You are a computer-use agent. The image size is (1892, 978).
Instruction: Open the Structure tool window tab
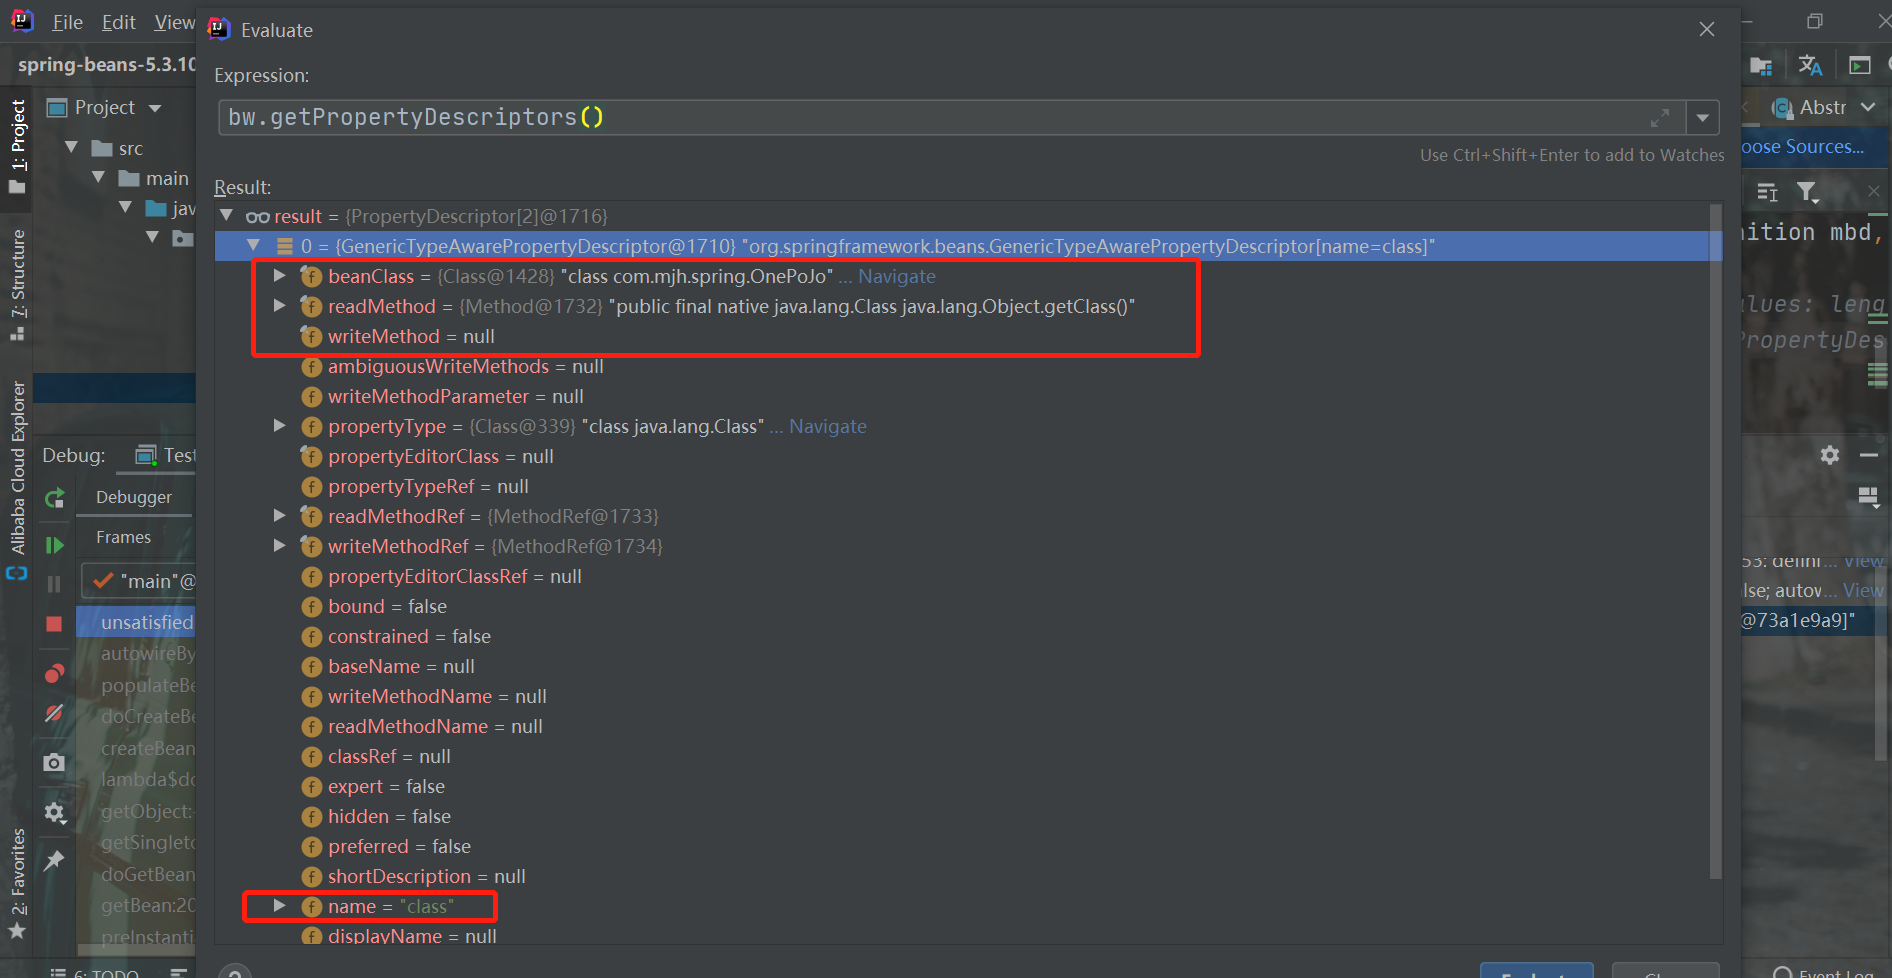point(17,286)
